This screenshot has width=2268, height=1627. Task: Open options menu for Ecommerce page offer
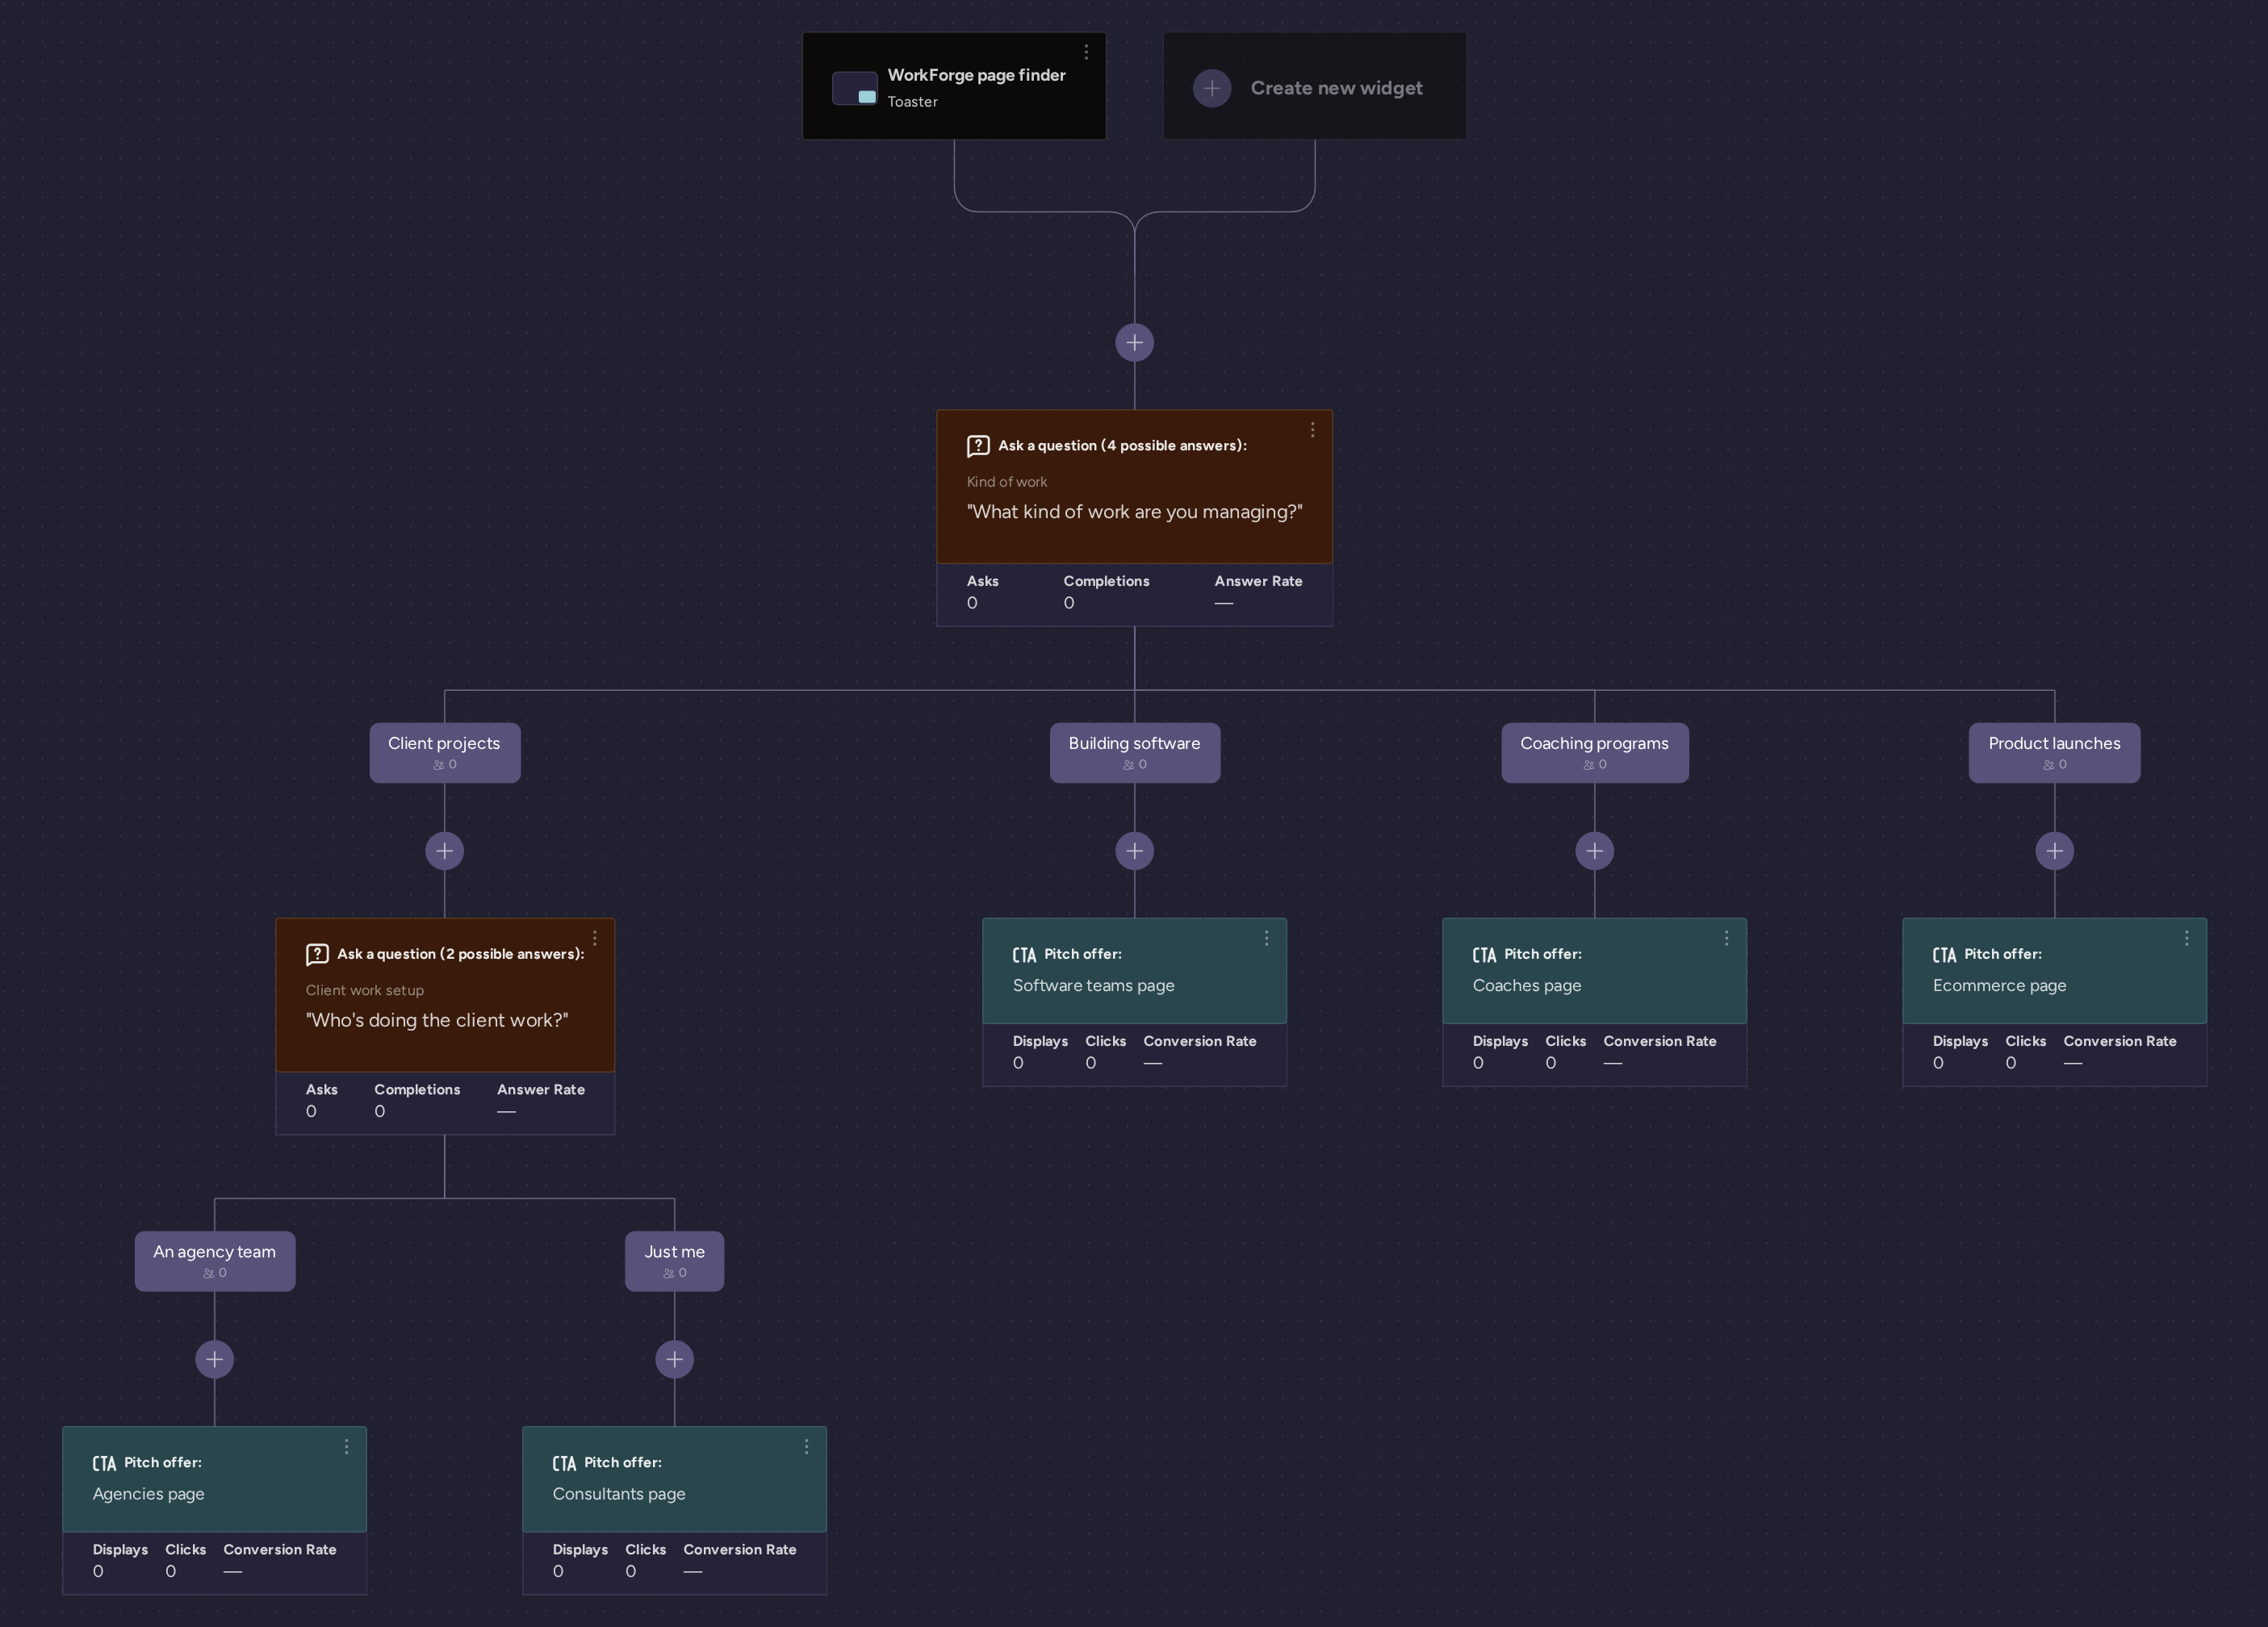[2186, 938]
